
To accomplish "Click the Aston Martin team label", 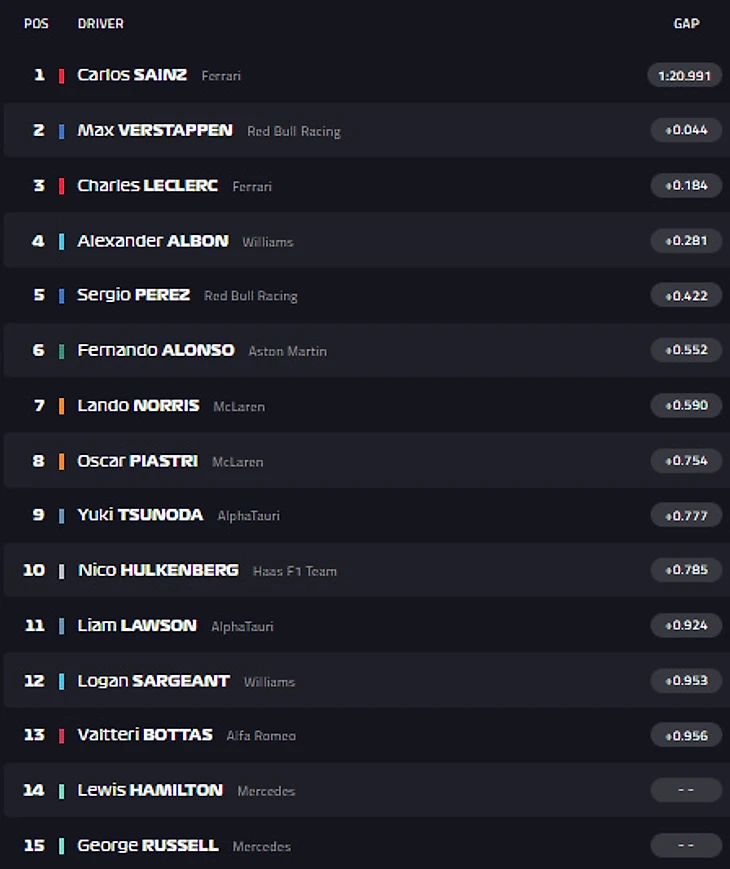I will [287, 351].
